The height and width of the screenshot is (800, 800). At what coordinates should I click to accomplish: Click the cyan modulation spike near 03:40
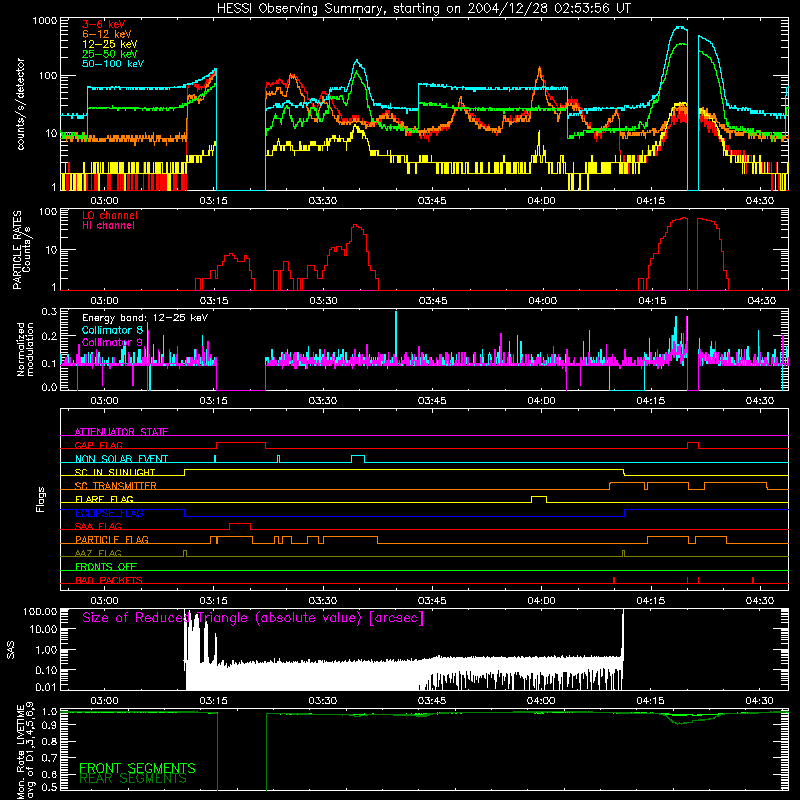point(396,332)
